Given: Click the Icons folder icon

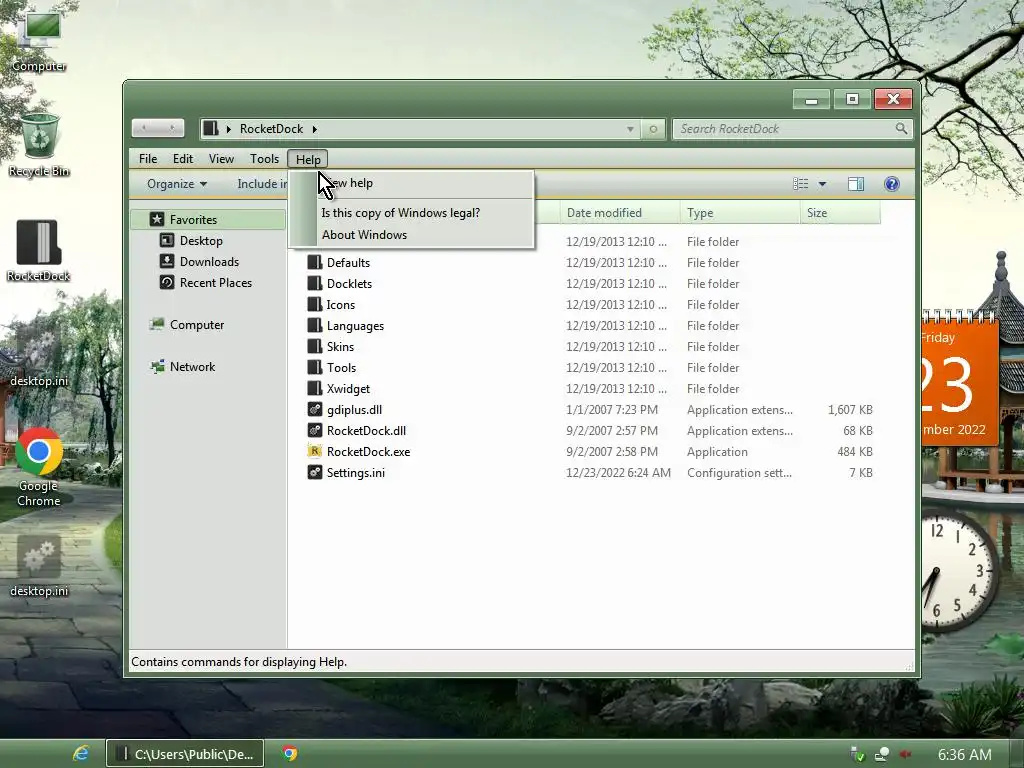Looking at the screenshot, I should (315, 304).
